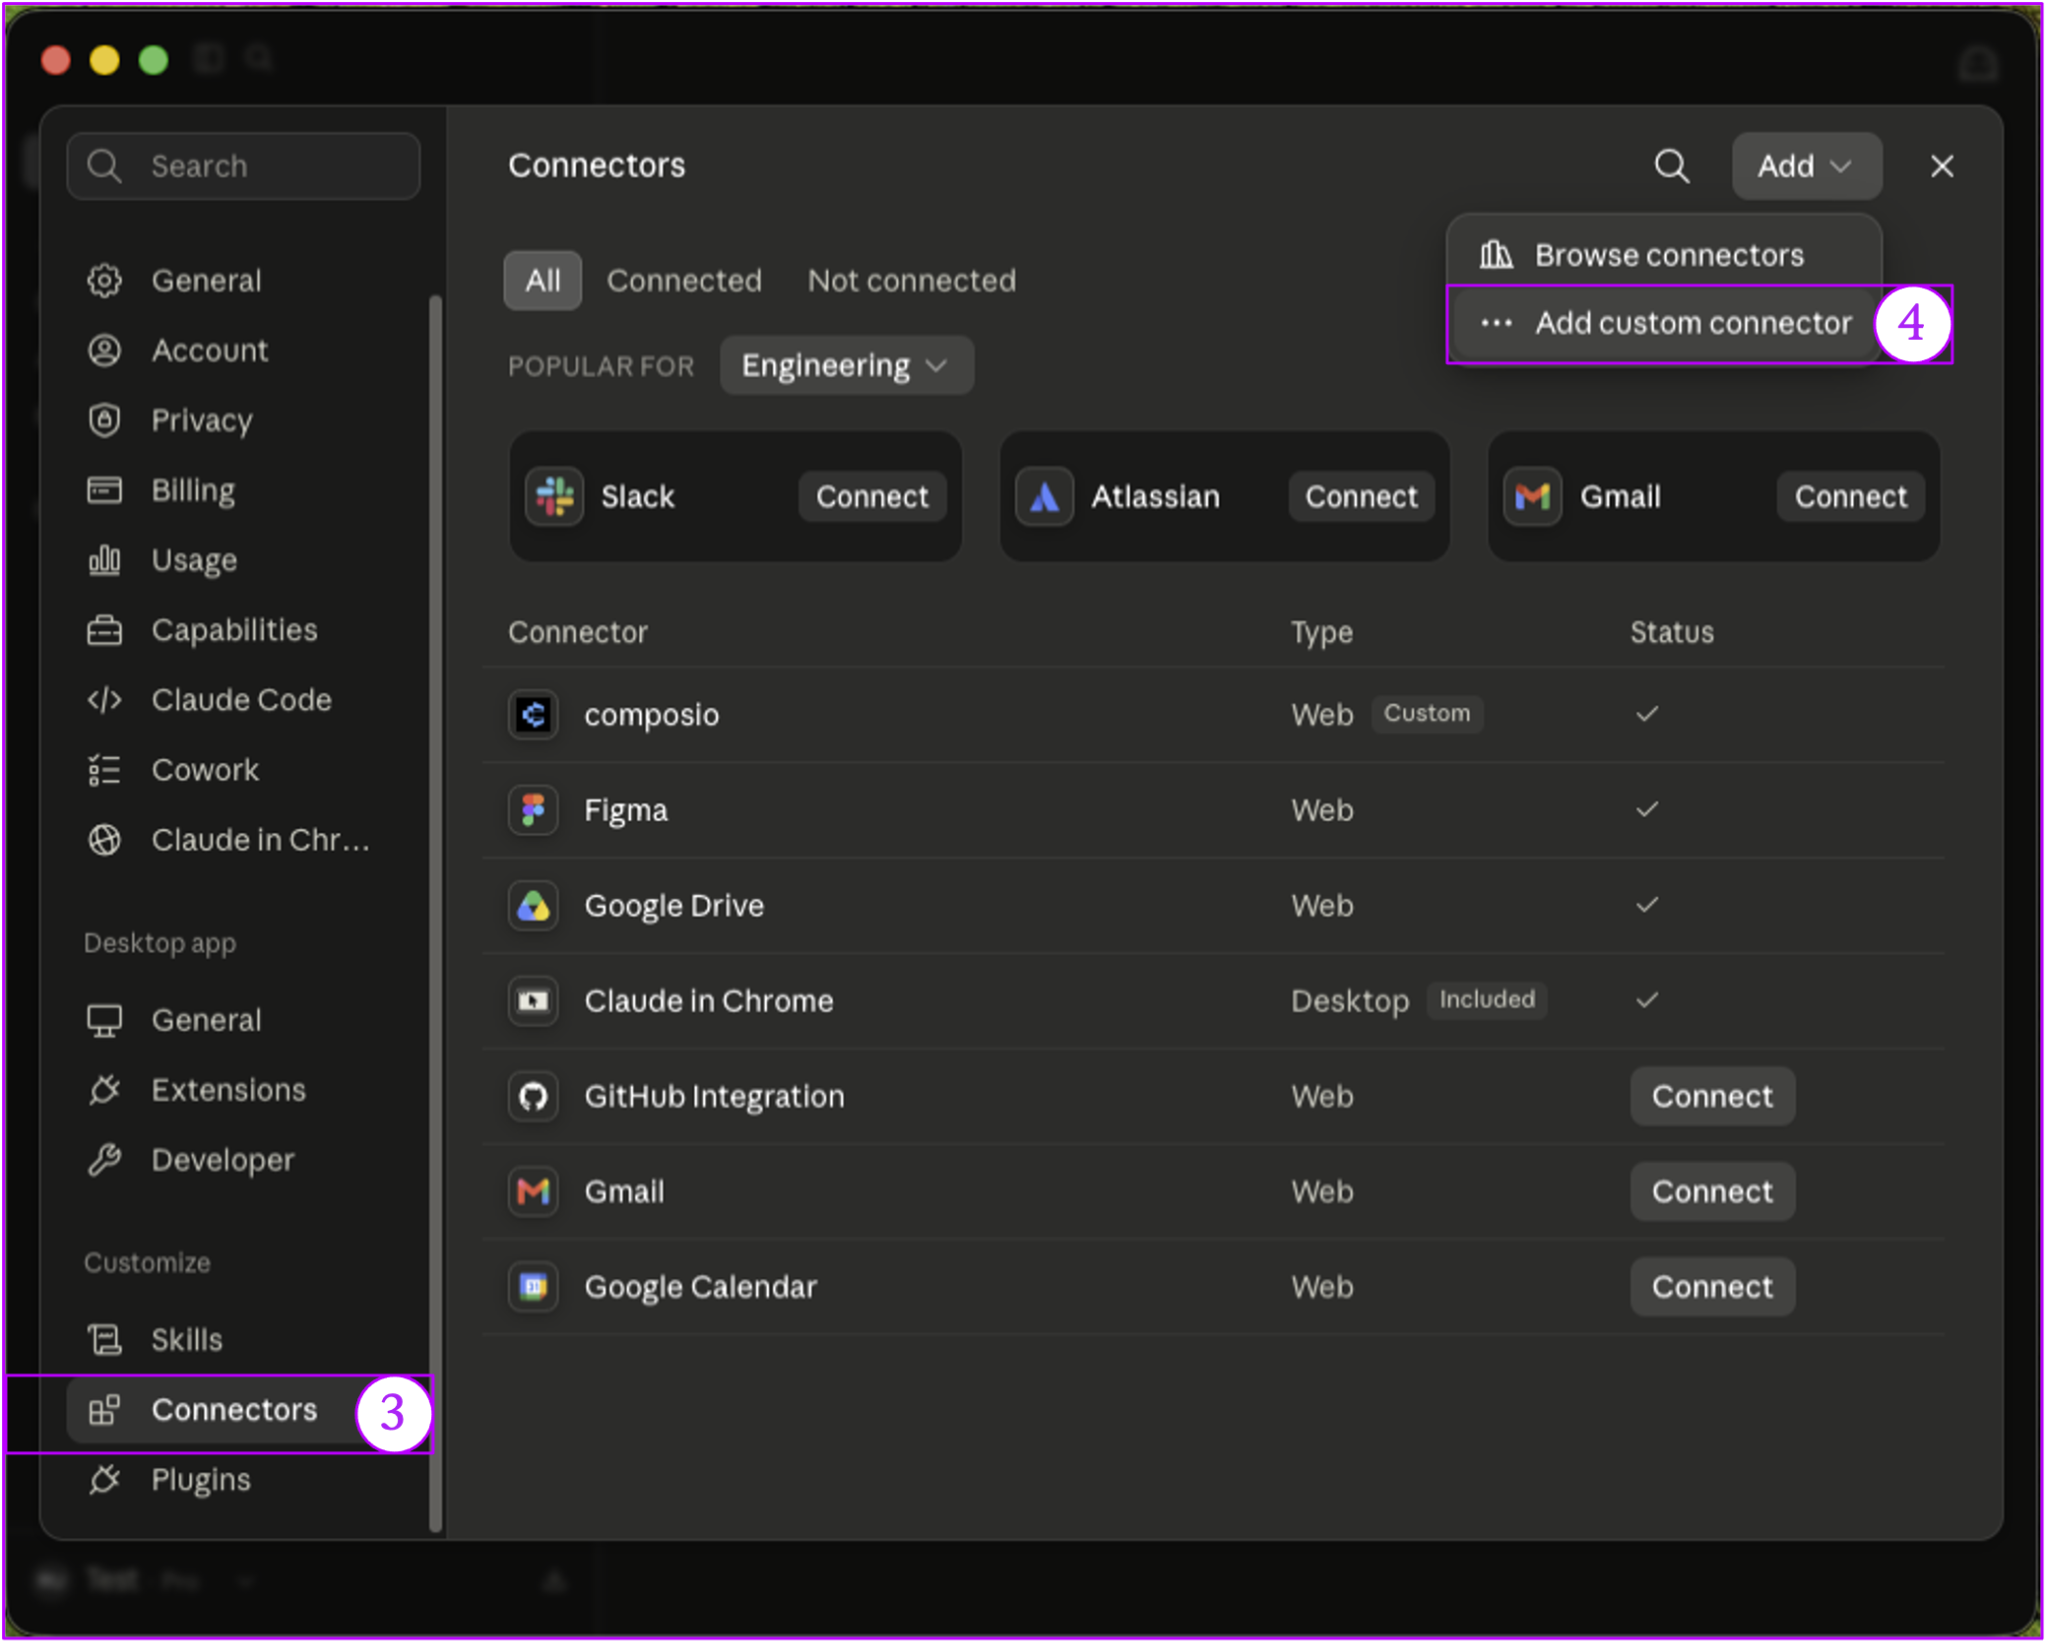Image resolution: width=2048 pixels, height=1642 pixels.
Task: Connect Gmail from the popular card
Action: [x=1850, y=496]
